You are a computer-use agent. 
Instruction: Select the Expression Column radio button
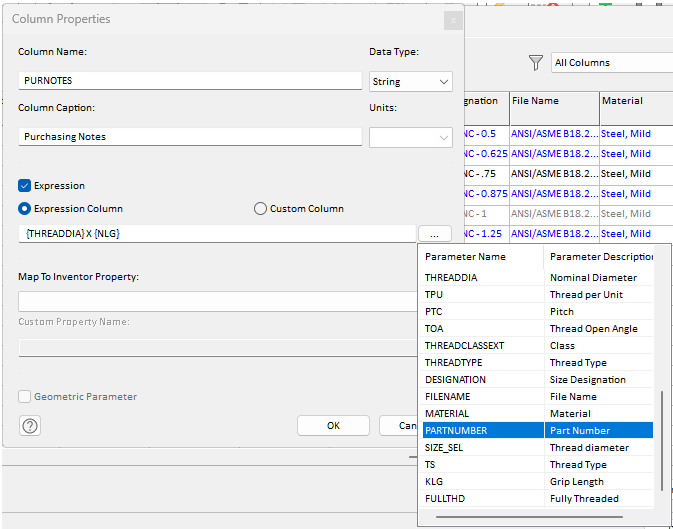(24, 209)
